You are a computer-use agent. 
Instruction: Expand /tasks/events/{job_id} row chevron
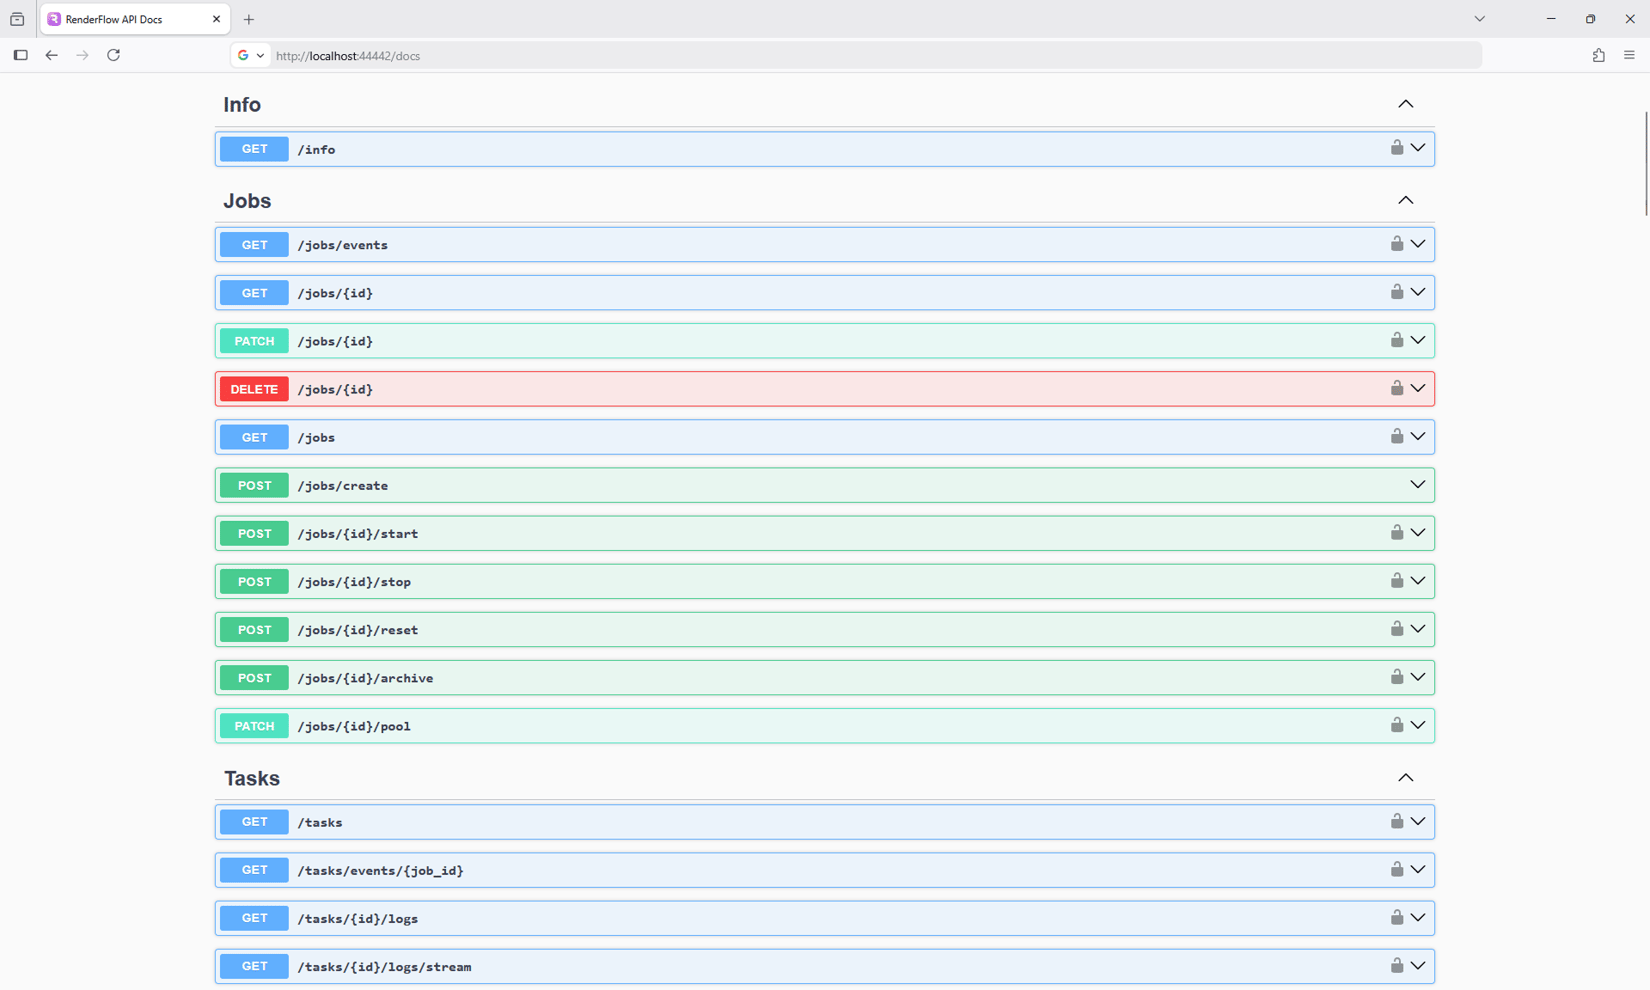[1418, 870]
